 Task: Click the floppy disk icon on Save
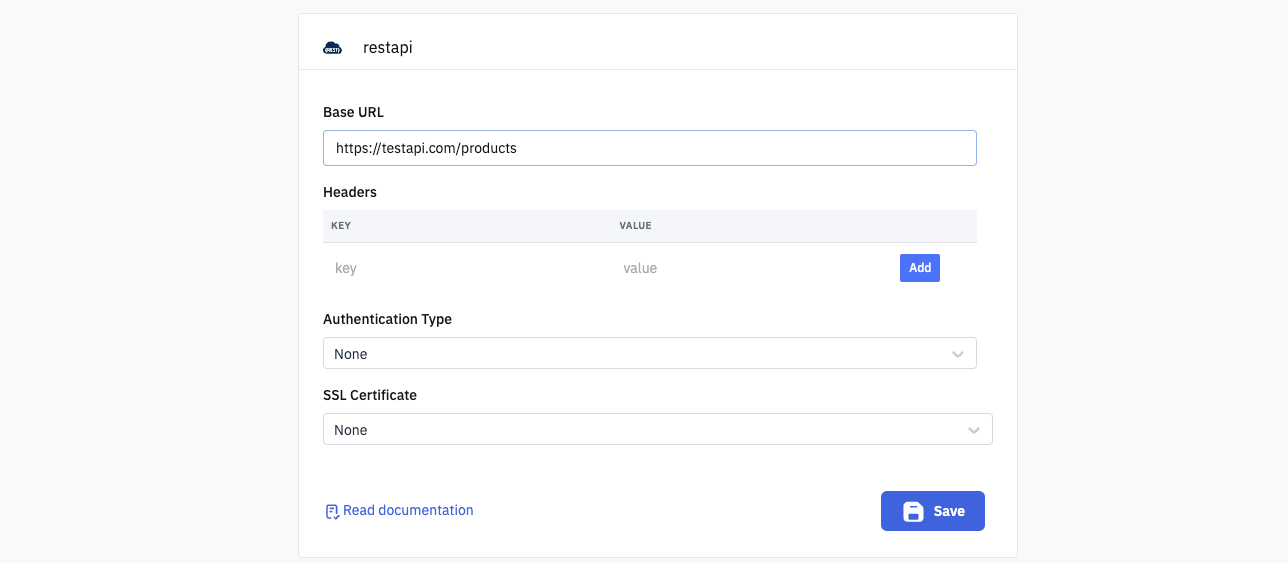pos(913,511)
